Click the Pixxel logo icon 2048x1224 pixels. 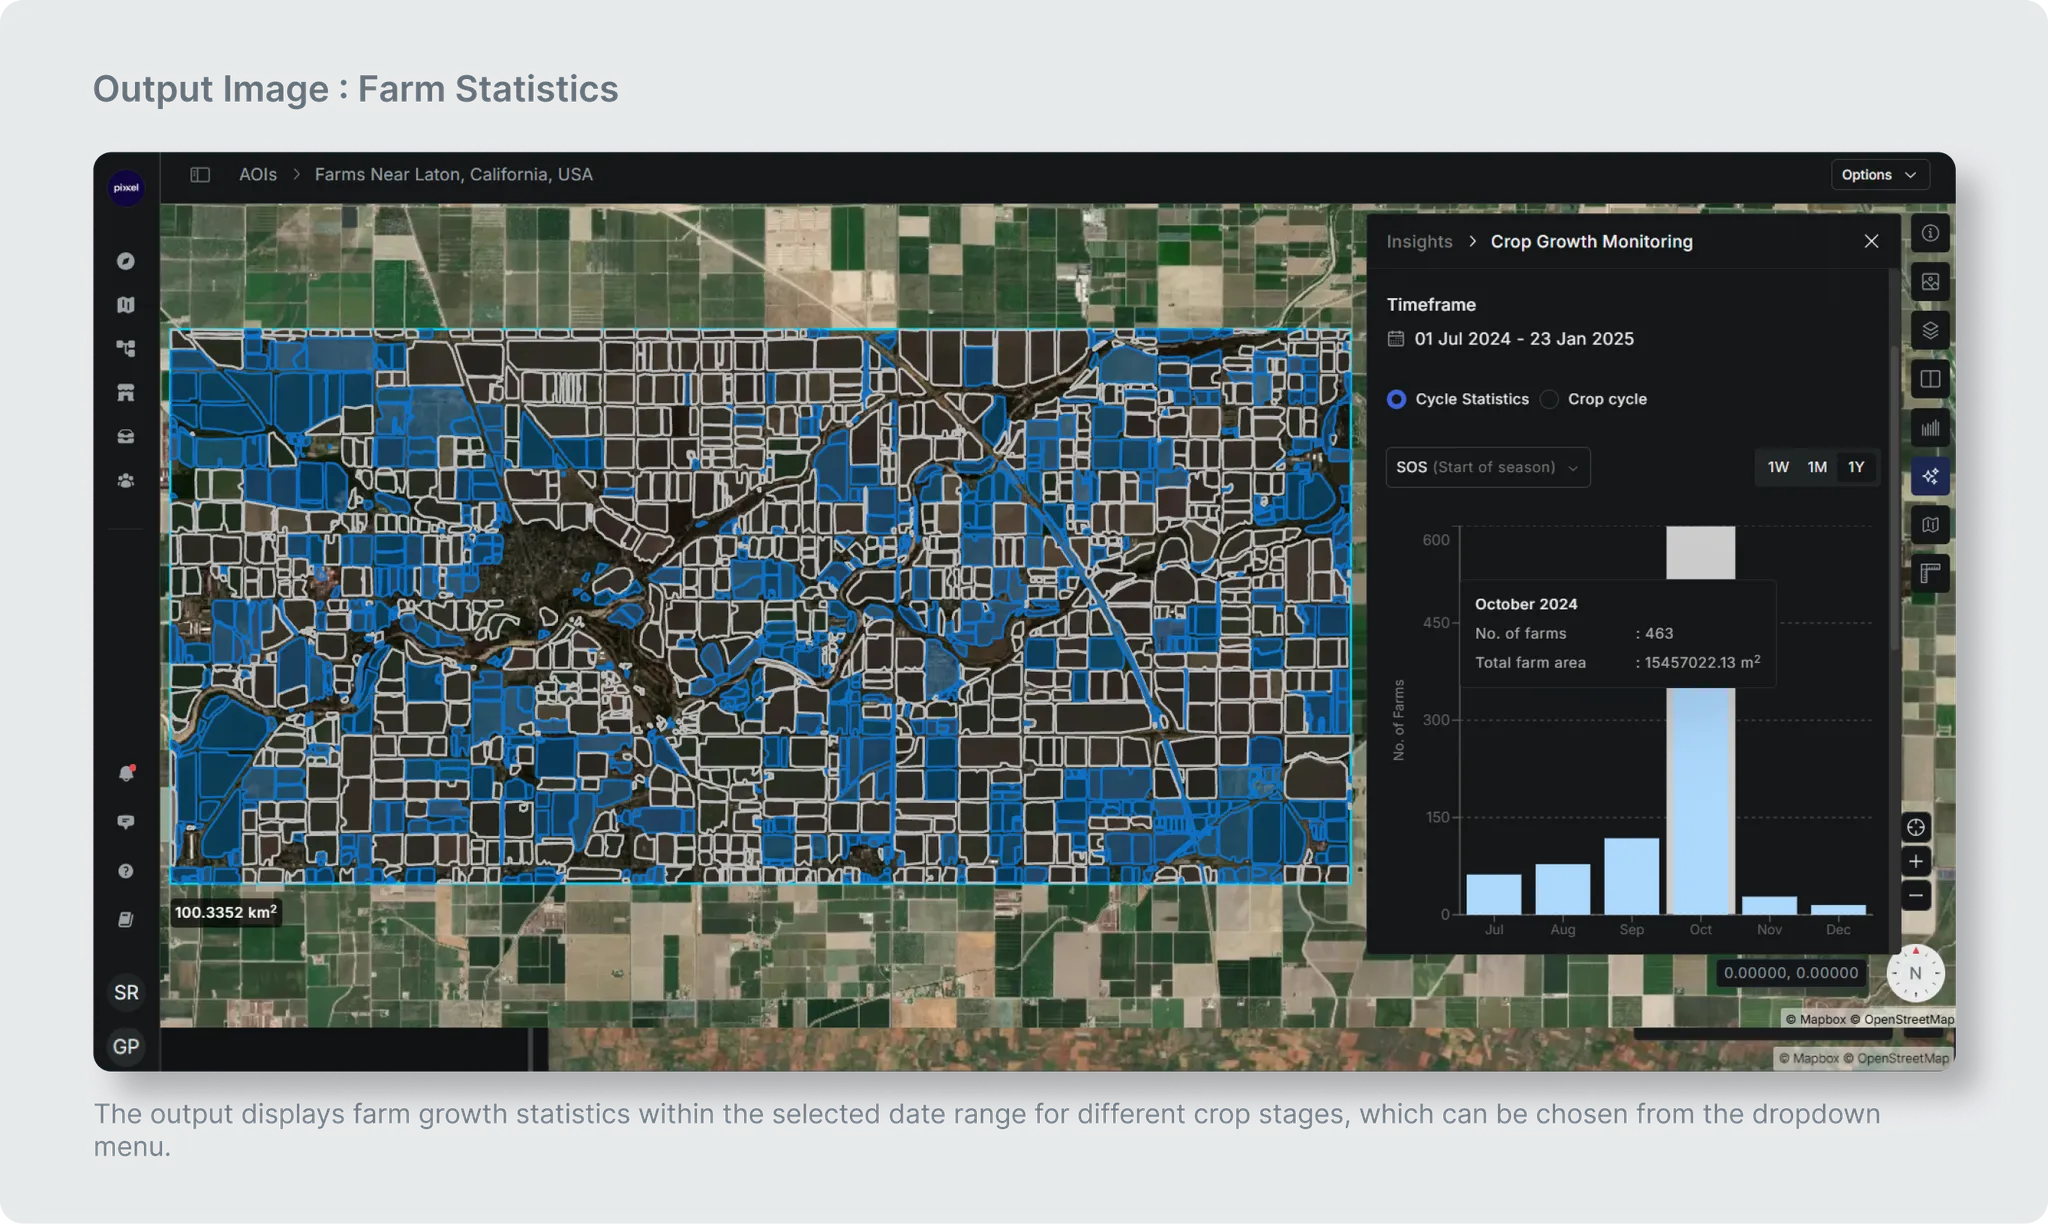click(126, 188)
